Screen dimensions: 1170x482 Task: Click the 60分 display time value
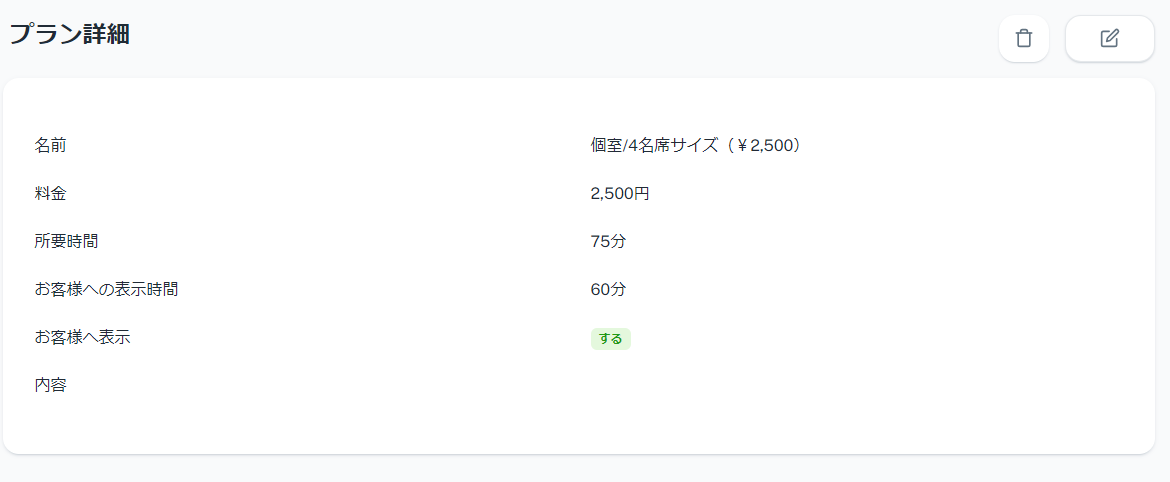click(x=609, y=289)
